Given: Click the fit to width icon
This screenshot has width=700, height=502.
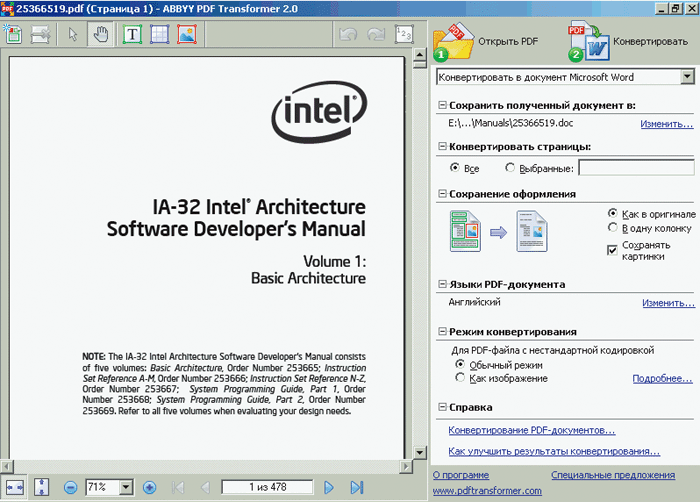Looking at the screenshot, I should pyautogui.click(x=15, y=487).
